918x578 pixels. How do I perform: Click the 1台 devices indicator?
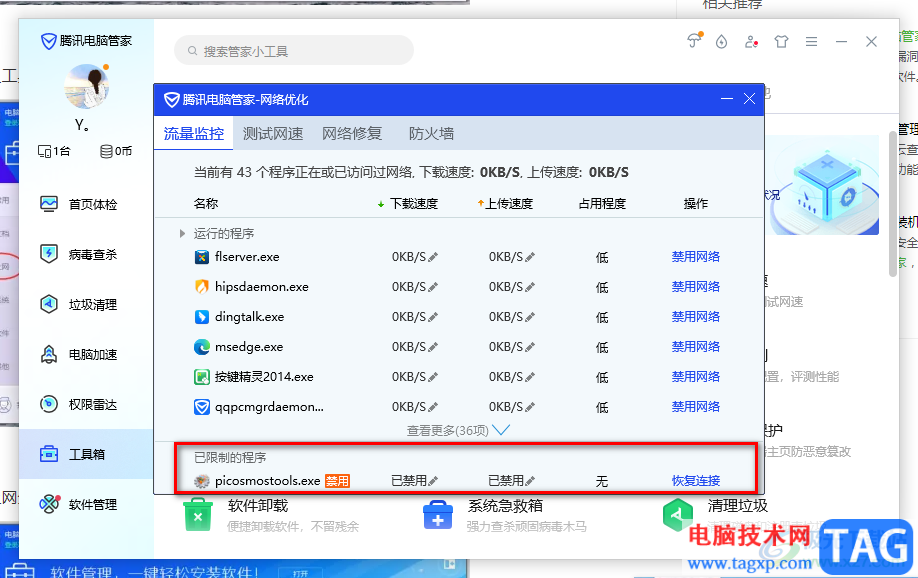pos(54,151)
